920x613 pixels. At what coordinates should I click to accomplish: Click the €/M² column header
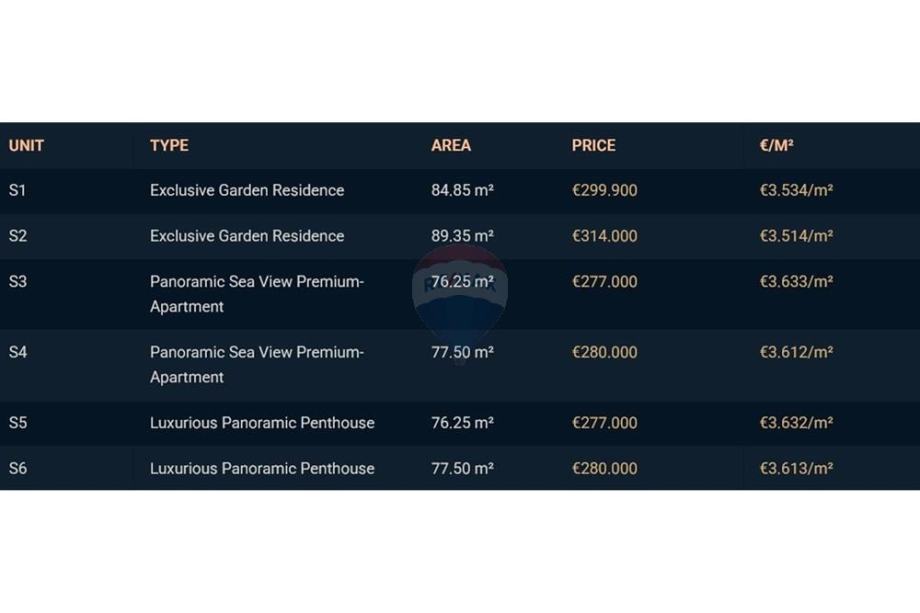776,145
